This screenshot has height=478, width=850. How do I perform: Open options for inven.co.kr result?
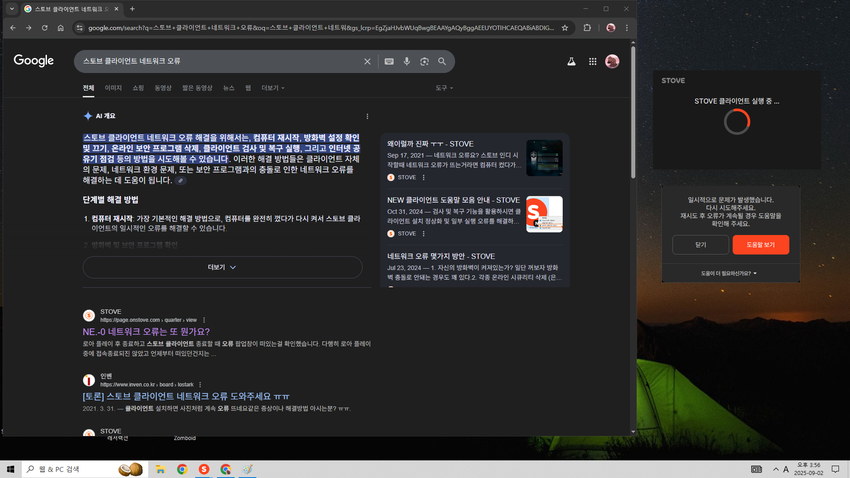pos(200,384)
